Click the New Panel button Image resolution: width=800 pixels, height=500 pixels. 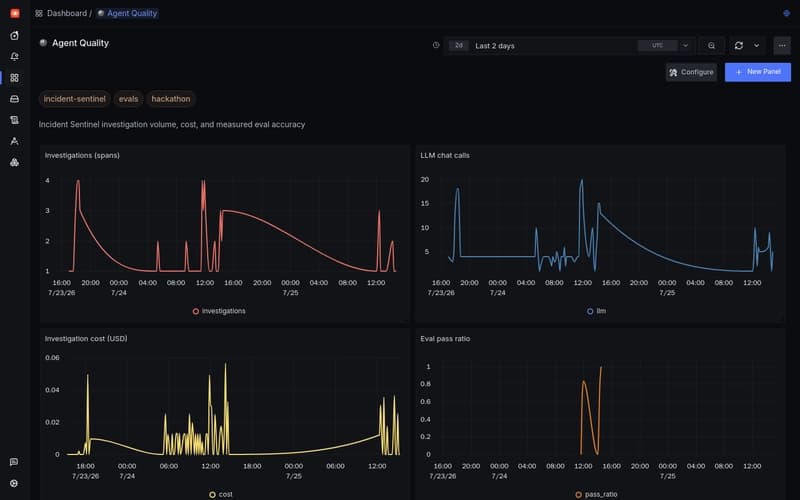coord(758,72)
